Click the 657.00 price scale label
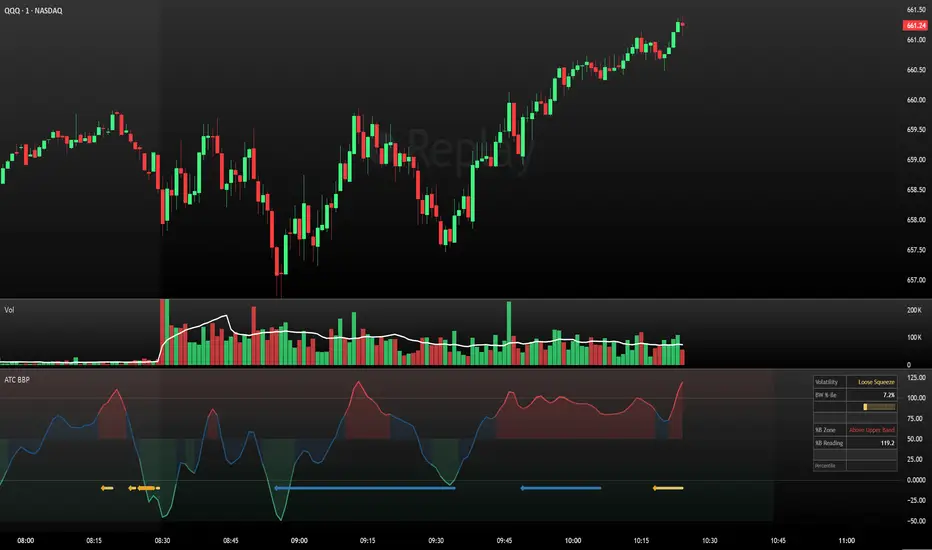The height and width of the screenshot is (550, 932). pos(916,280)
